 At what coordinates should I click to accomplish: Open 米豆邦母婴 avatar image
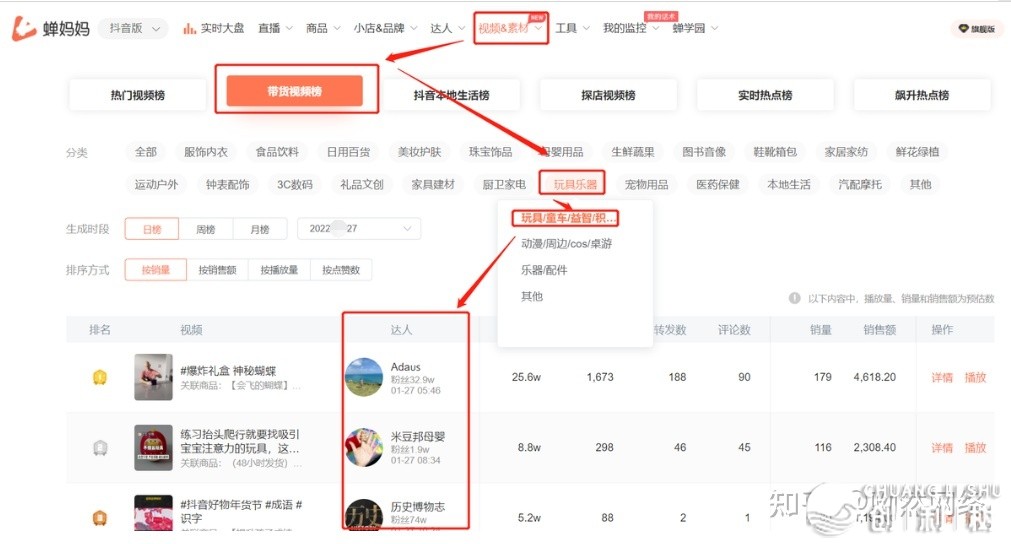tap(364, 447)
